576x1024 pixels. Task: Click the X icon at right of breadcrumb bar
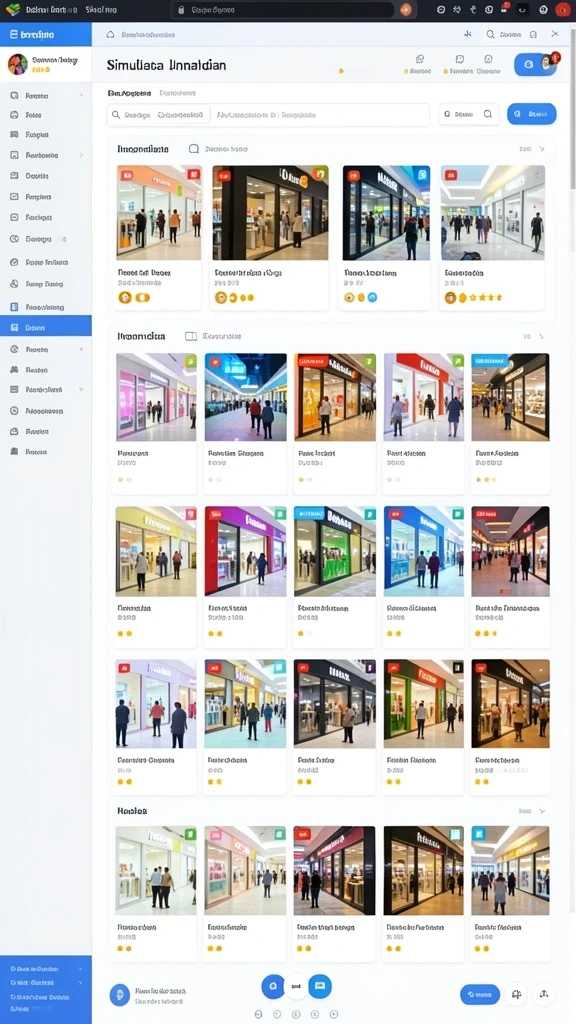pyautogui.click(x=554, y=34)
